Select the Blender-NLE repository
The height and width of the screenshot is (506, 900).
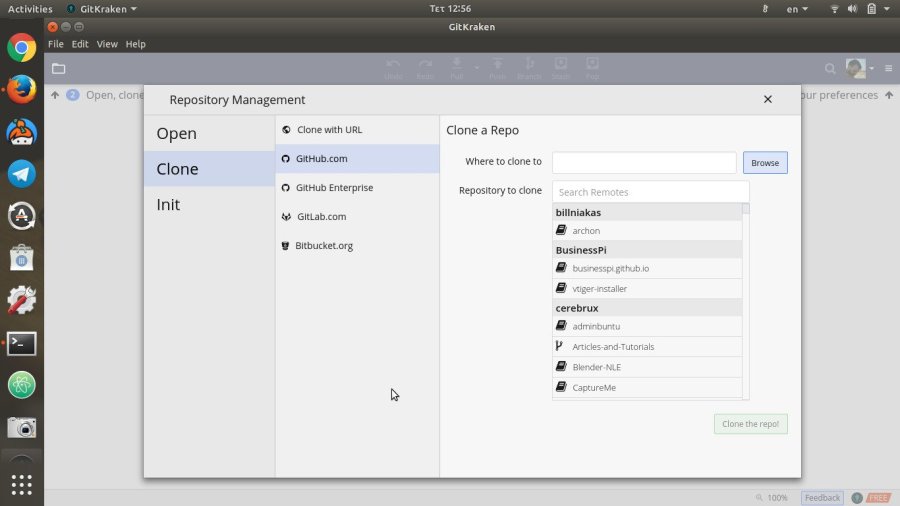647,367
